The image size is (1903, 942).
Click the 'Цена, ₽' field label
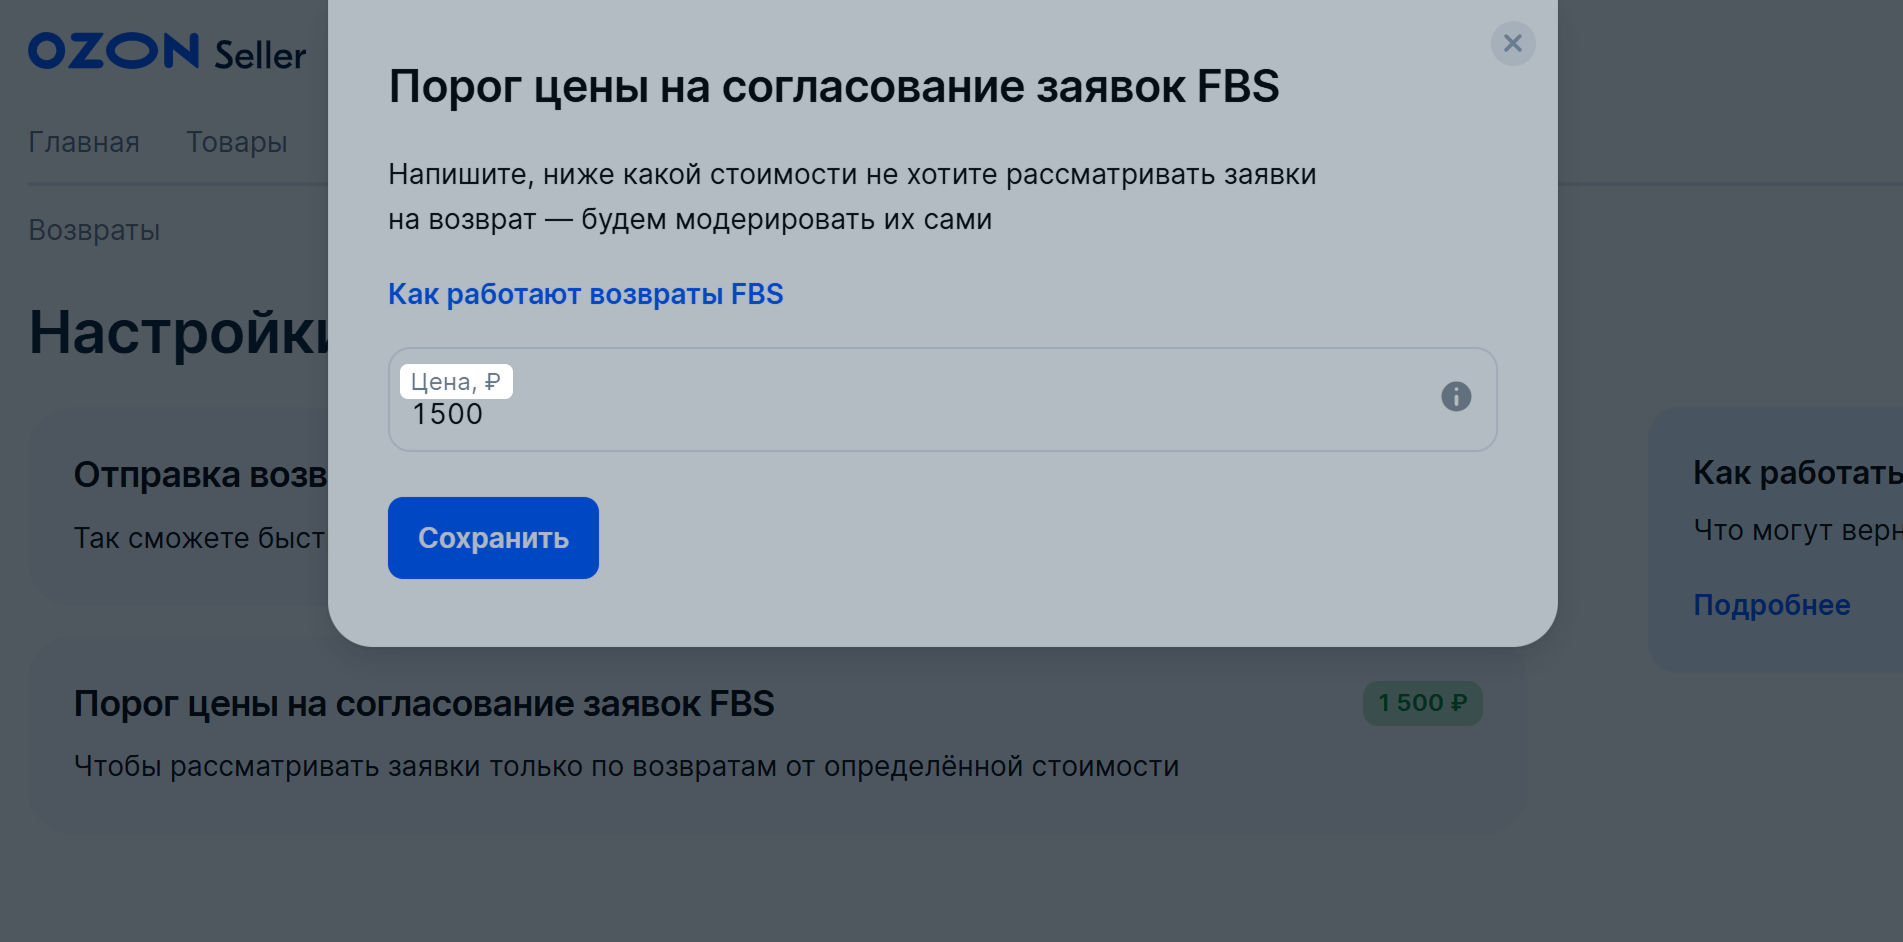click(x=456, y=382)
